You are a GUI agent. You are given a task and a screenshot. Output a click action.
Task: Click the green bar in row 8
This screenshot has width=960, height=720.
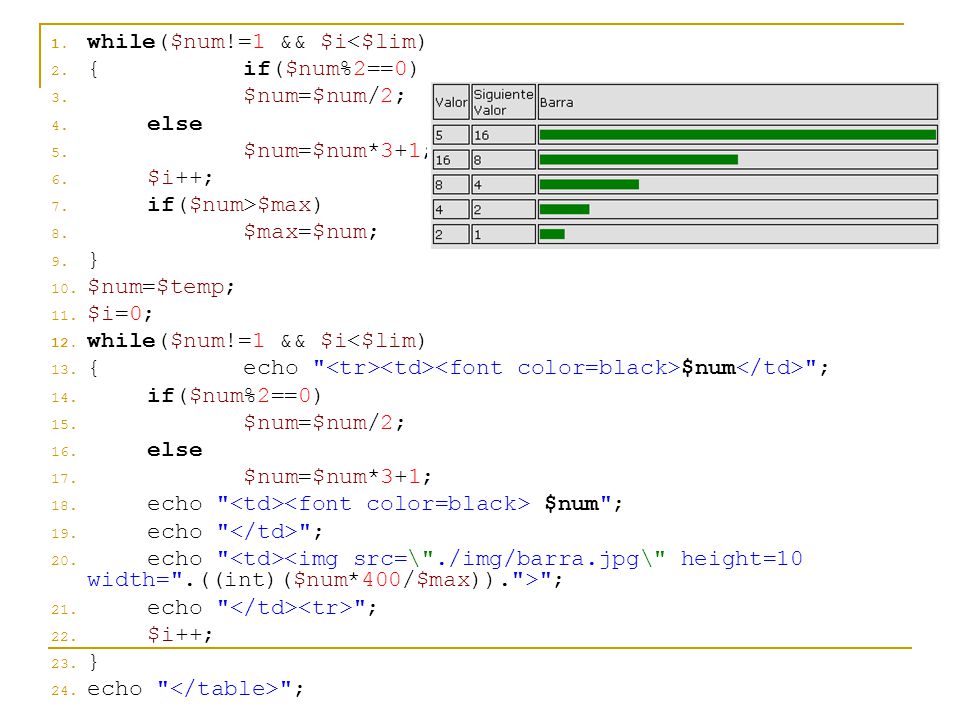tap(589, 184)
